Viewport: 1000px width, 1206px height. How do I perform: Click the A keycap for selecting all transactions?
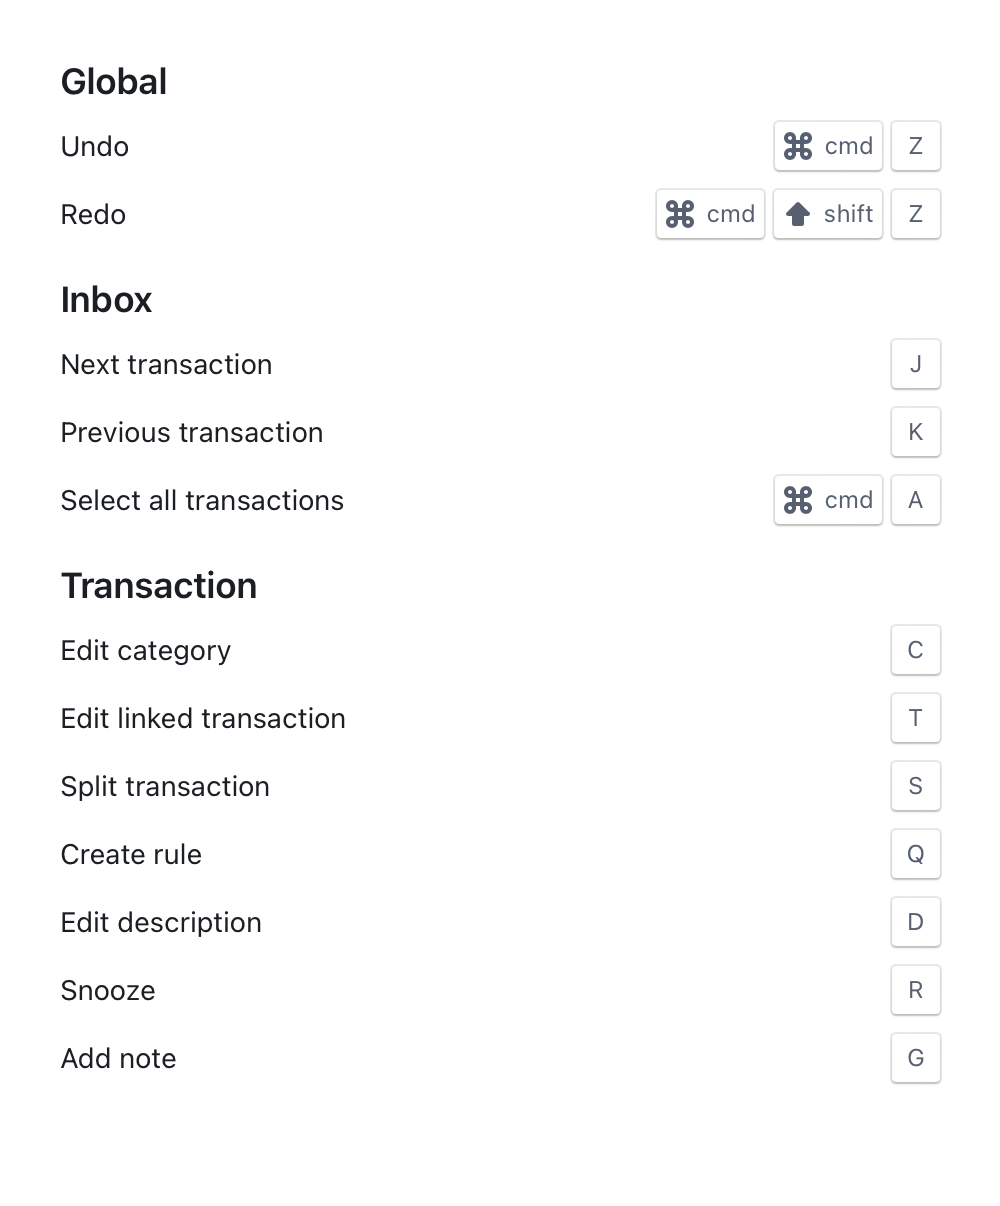[915, 500]
